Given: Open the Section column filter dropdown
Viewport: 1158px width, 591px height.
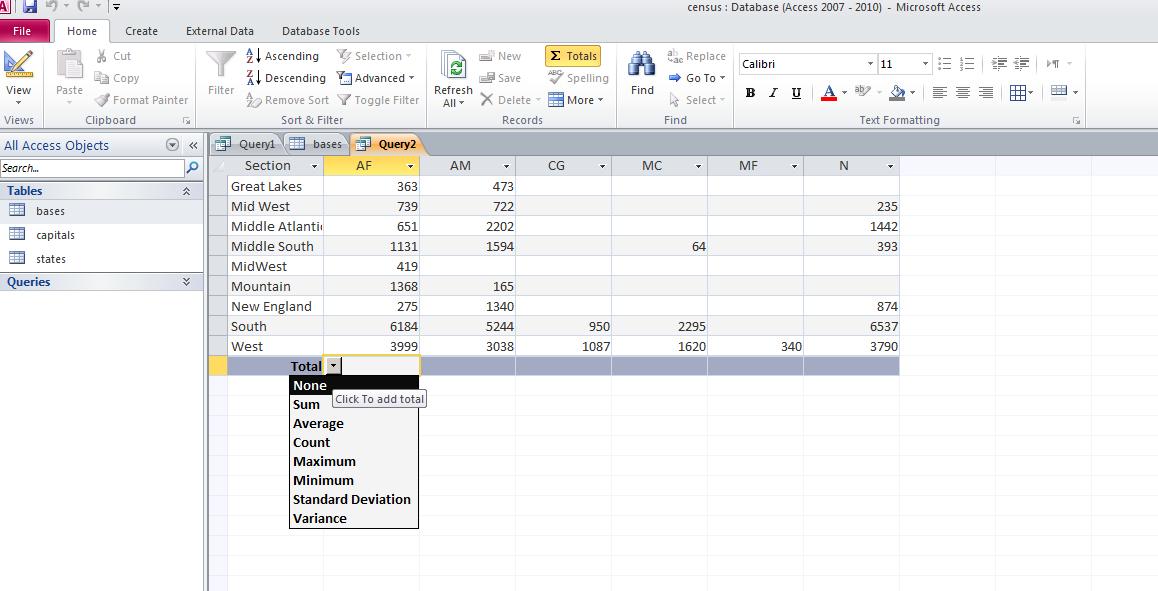Looking at the screenshot, I should click(x=314, y=166).
